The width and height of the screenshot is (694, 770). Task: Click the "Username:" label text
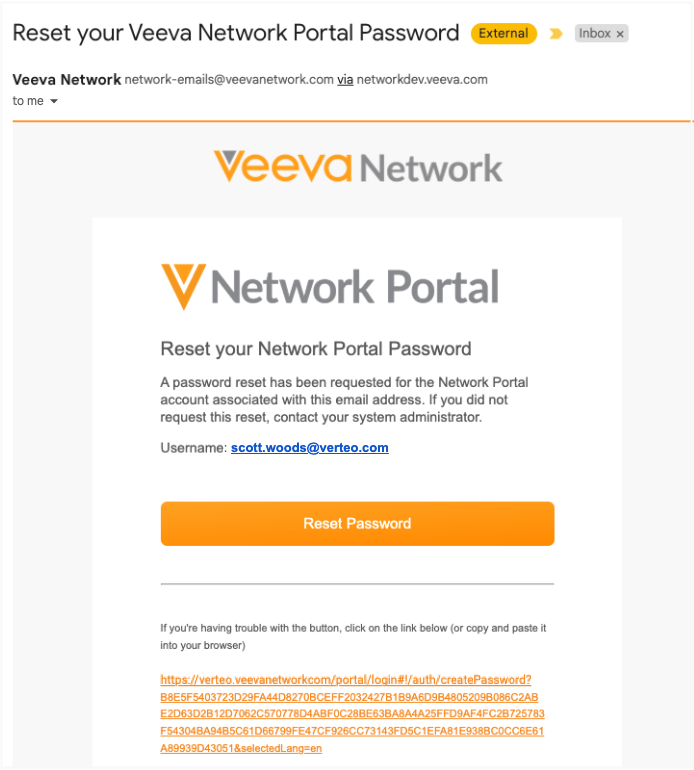click(193, 448)
